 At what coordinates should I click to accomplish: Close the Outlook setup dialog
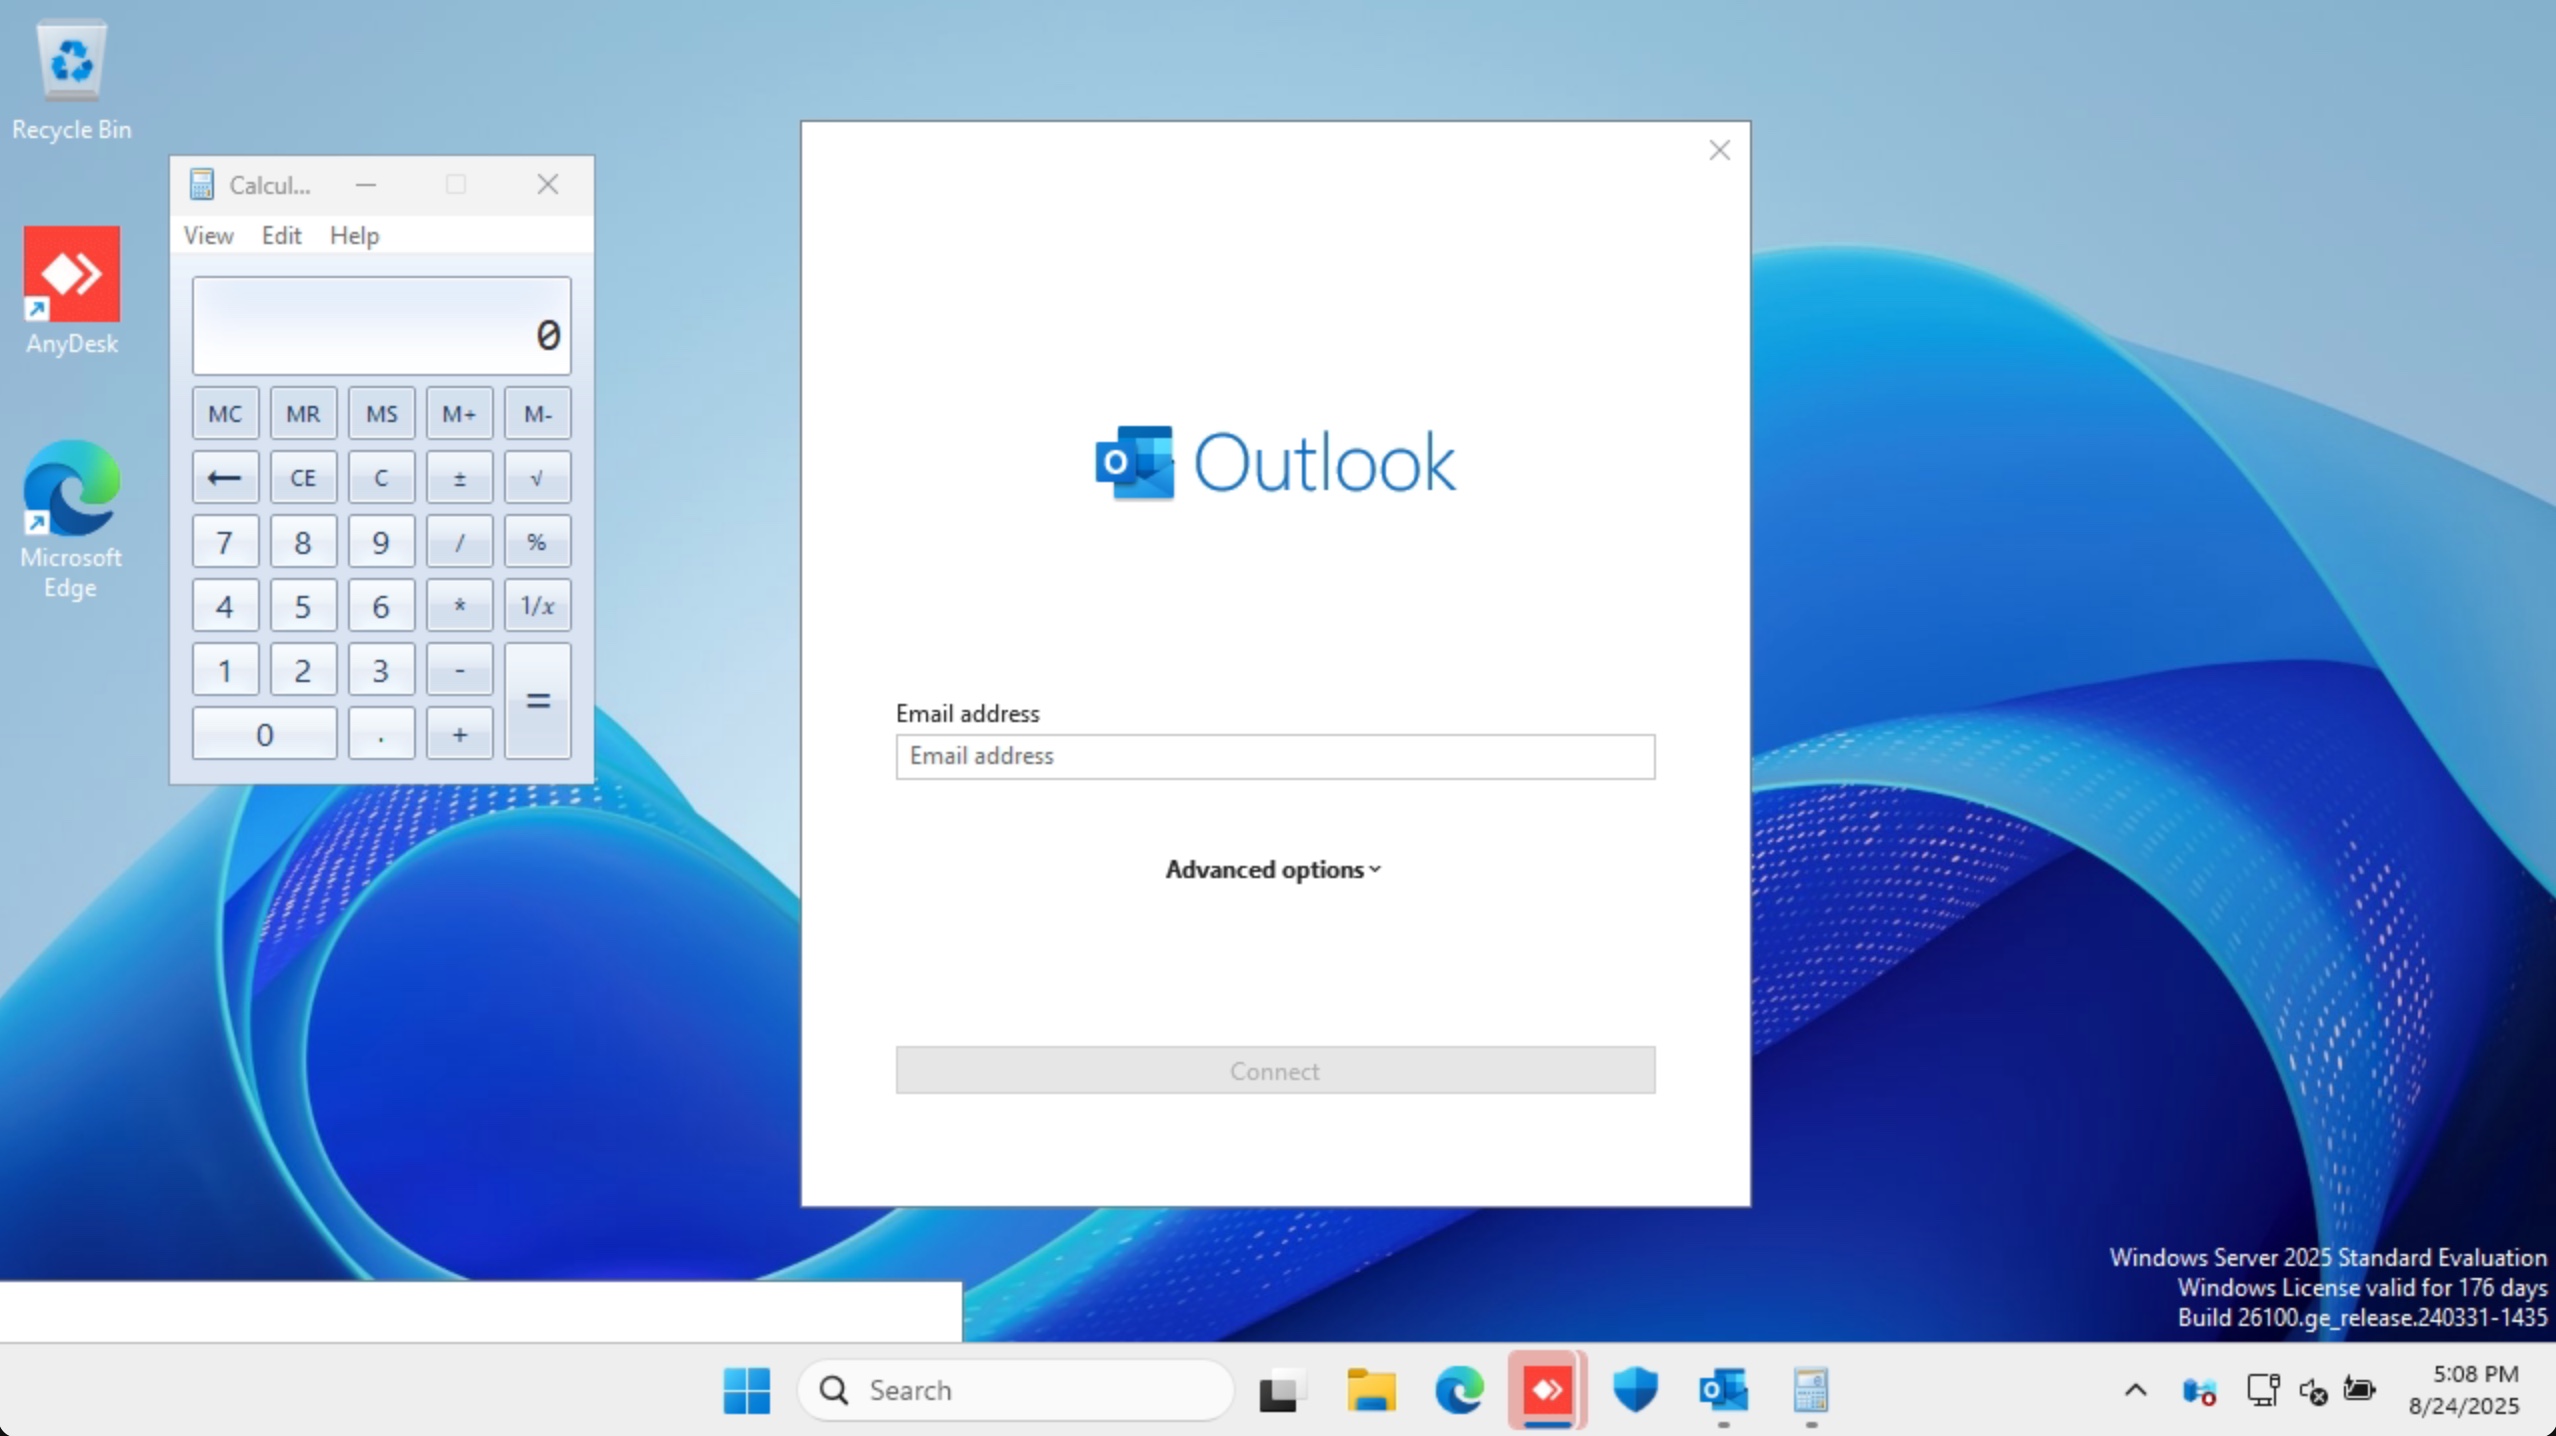(x=1719, y=150)
